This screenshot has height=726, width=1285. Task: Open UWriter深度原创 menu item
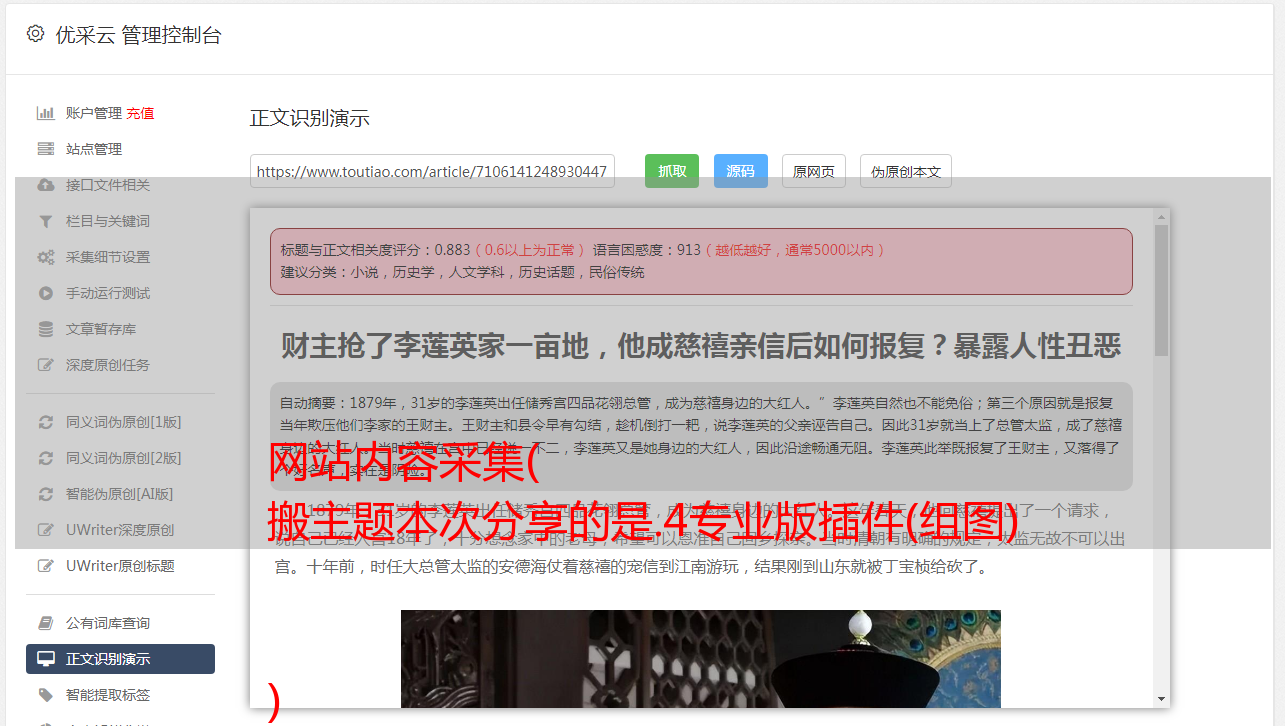click(x=120, y=530)
